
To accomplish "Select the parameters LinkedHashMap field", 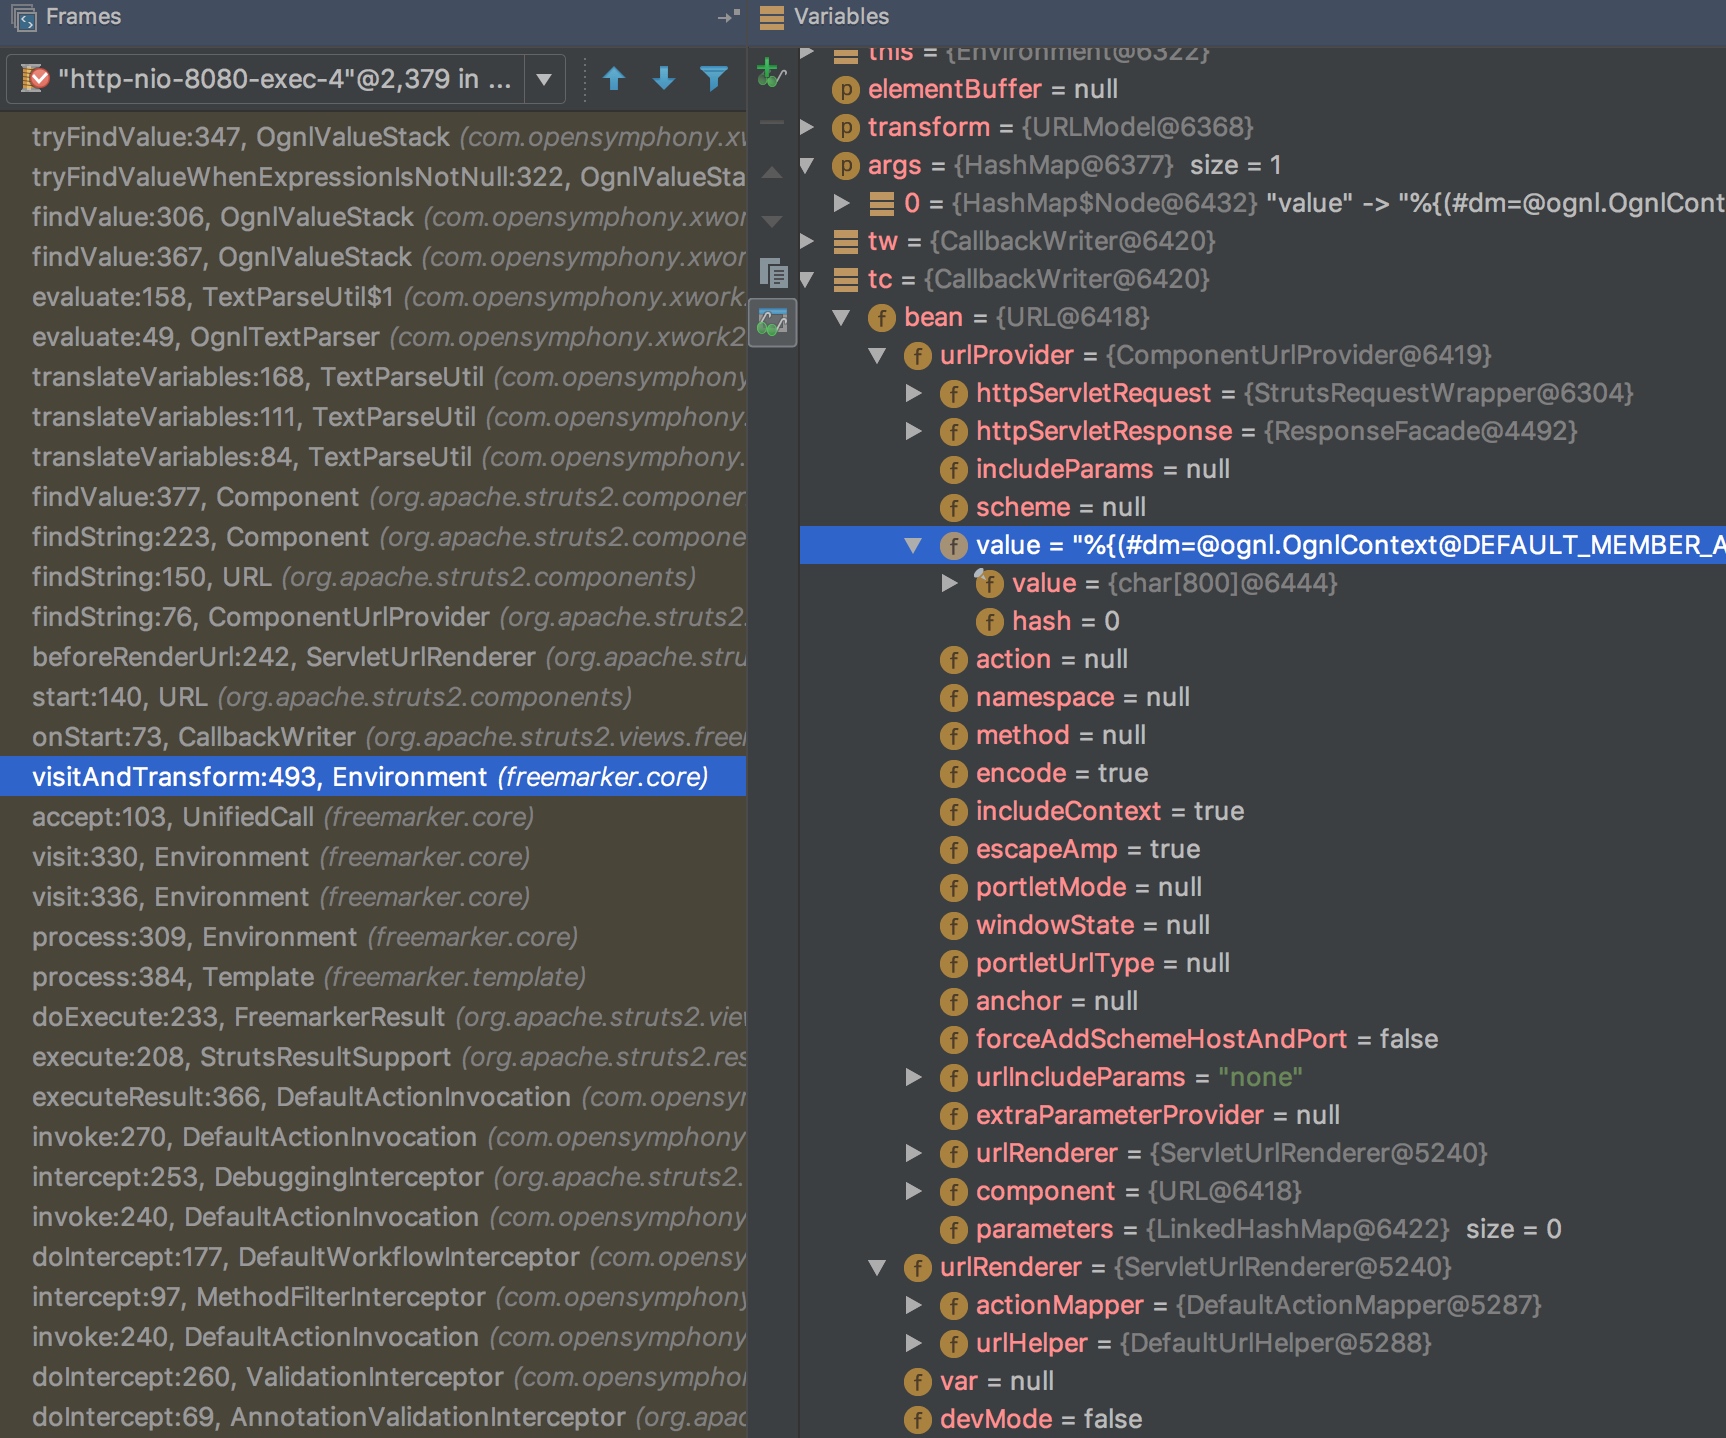I will (1262, 1229).
